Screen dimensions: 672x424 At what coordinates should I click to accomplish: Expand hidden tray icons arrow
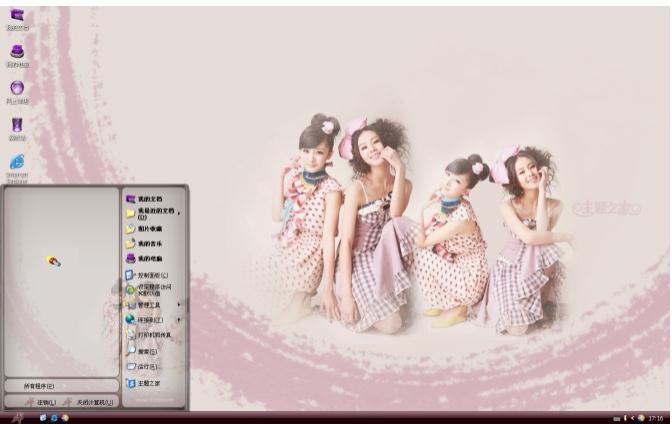[633, 418]
